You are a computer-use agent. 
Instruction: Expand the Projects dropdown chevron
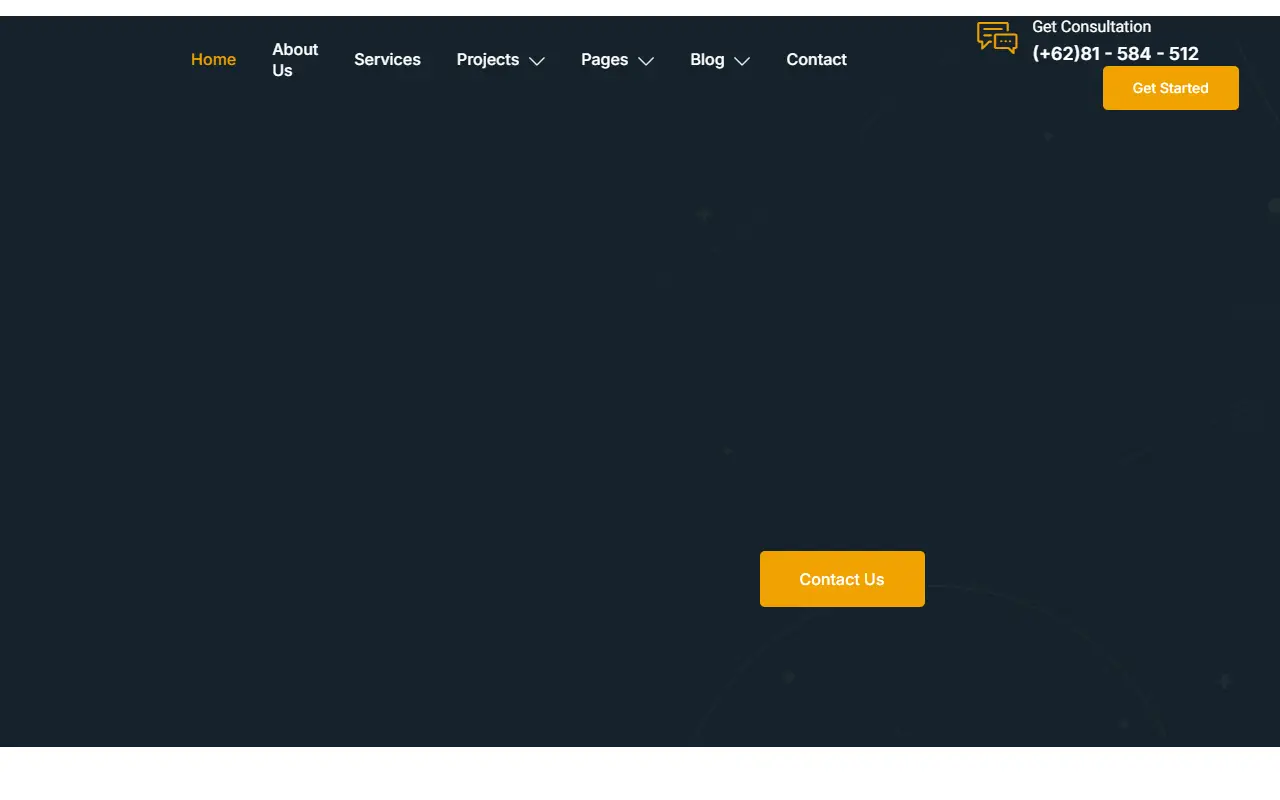point(537,61)
